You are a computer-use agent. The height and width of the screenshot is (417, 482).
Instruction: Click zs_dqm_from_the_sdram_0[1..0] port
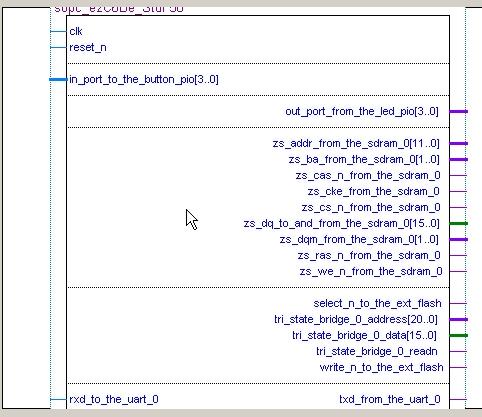coord(359,239)
